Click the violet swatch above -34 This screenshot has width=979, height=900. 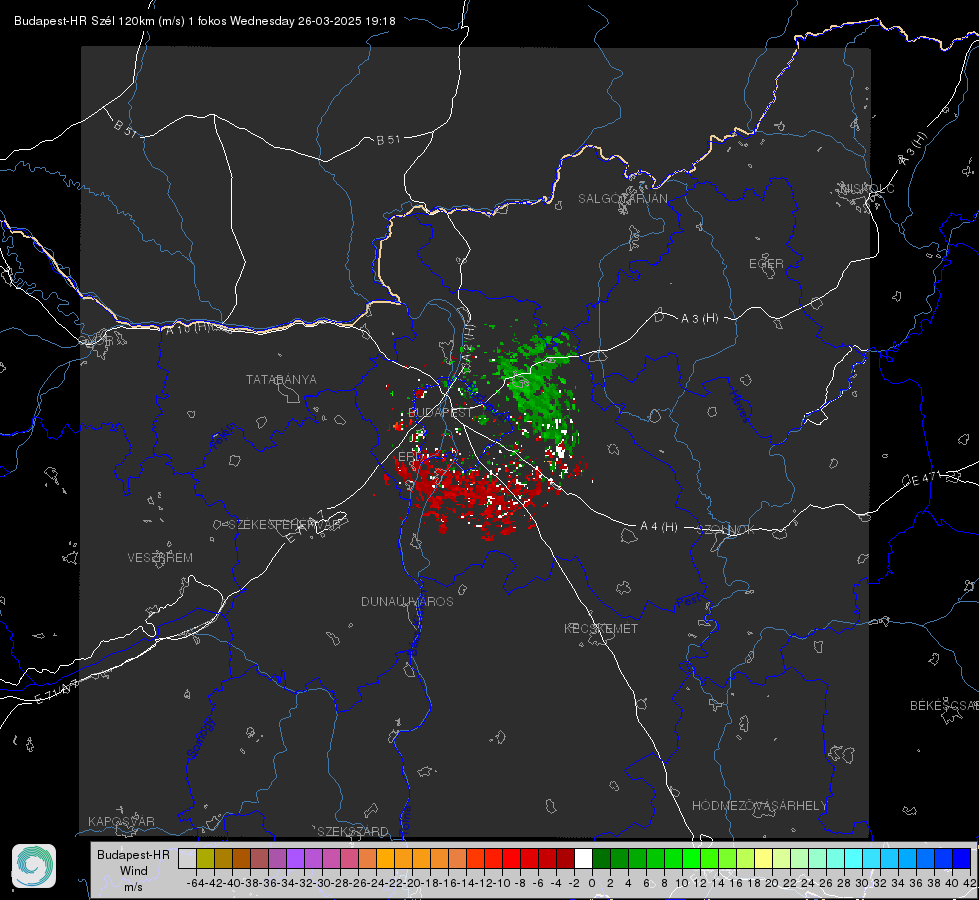pos(295,859)
